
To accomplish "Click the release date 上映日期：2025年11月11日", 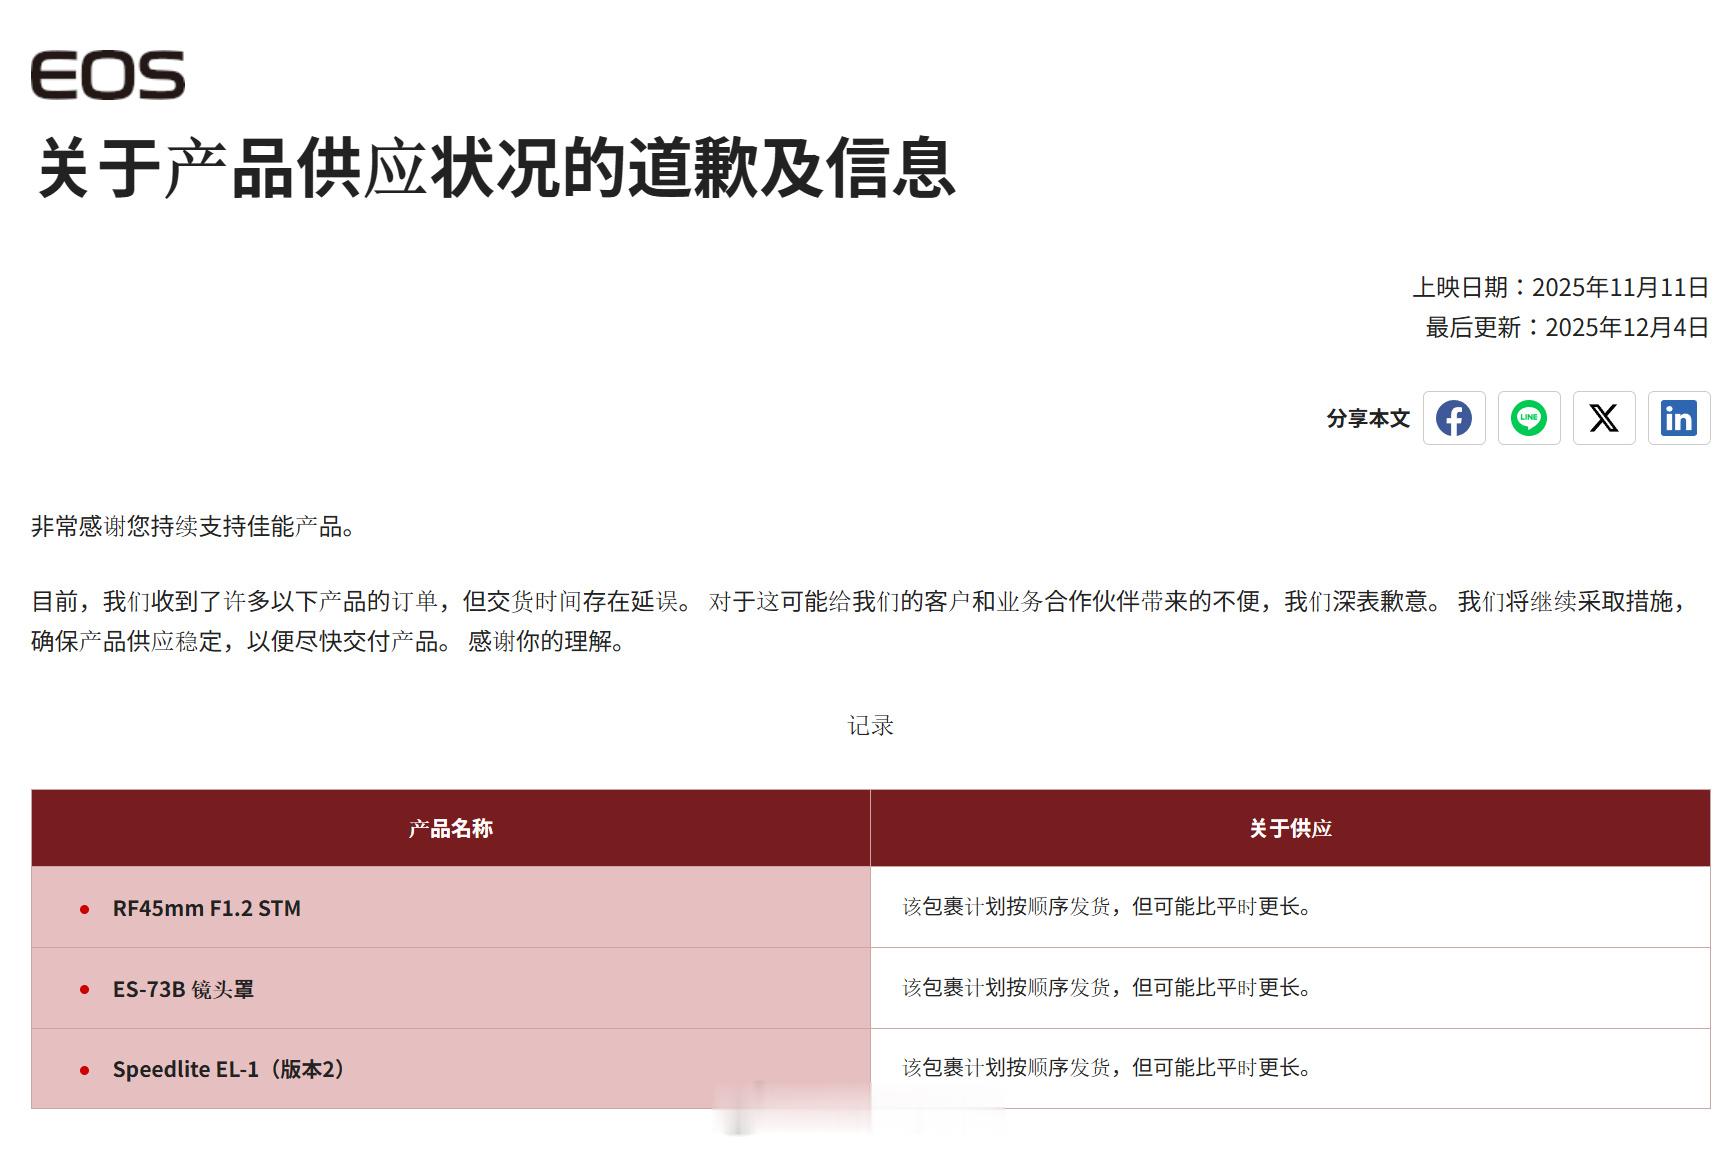I will [x=1560, y=287].
